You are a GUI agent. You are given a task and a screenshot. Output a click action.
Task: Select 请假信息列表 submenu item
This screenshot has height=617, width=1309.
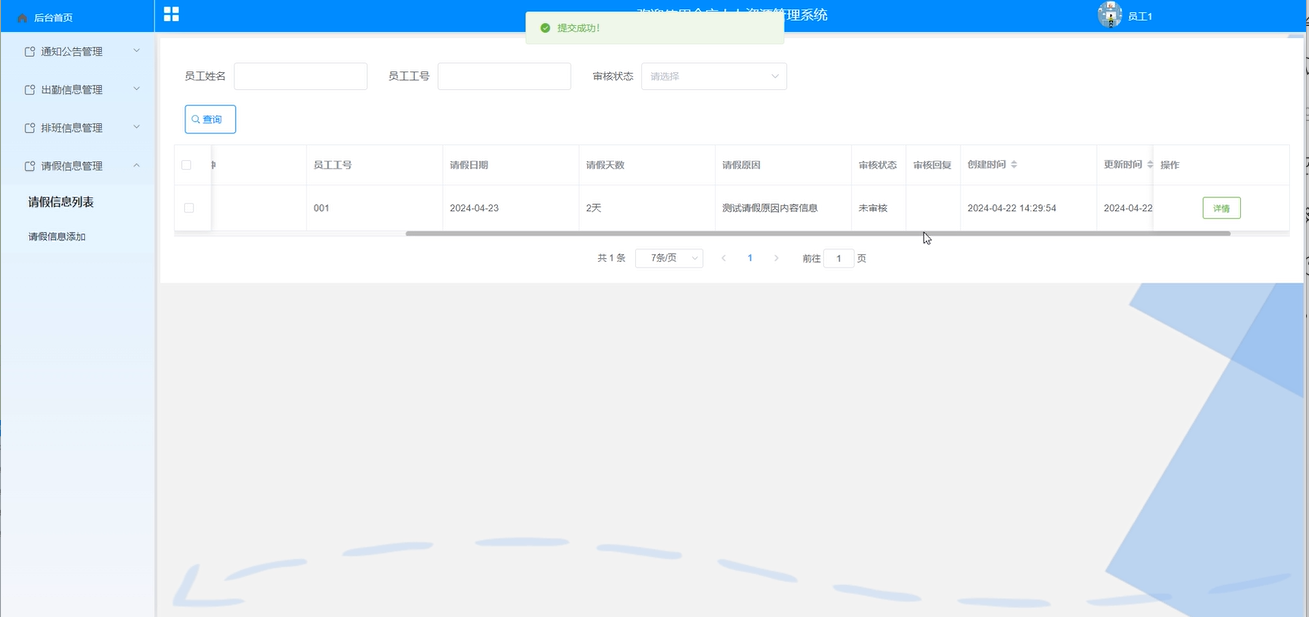tap(61, 202)
